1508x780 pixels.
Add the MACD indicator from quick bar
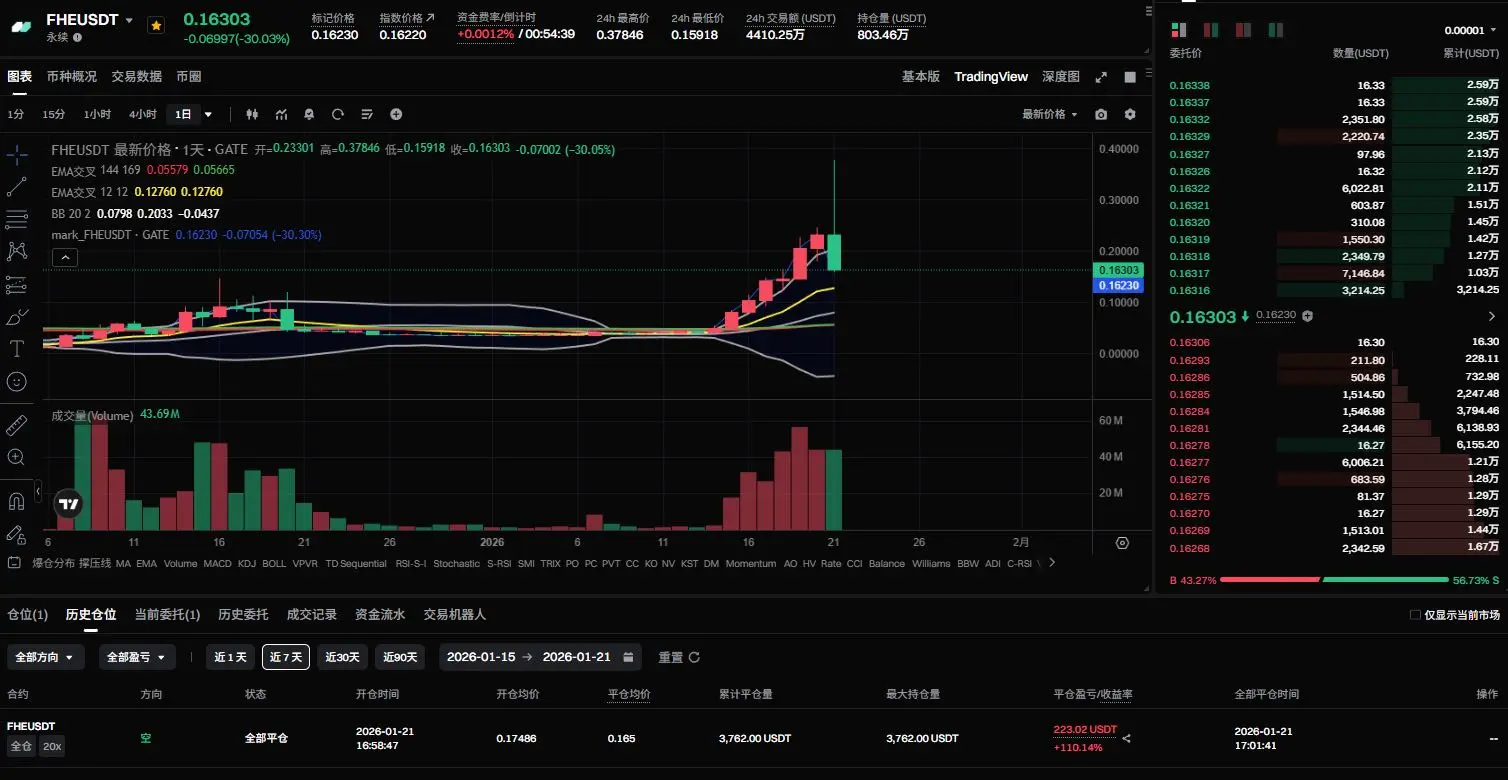click(x=217, y=563)
